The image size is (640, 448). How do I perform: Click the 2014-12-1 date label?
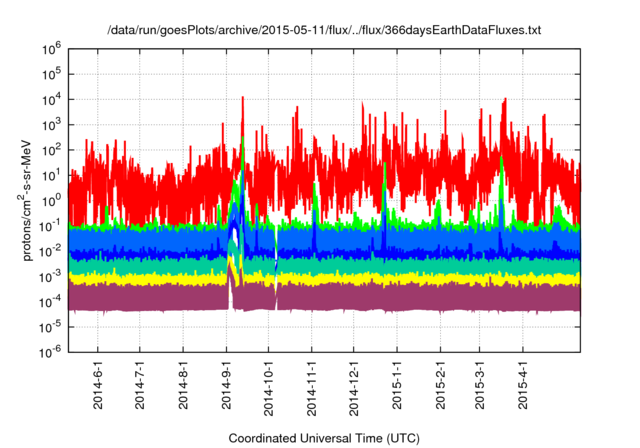pyautogui.click(x=354, y=388)
